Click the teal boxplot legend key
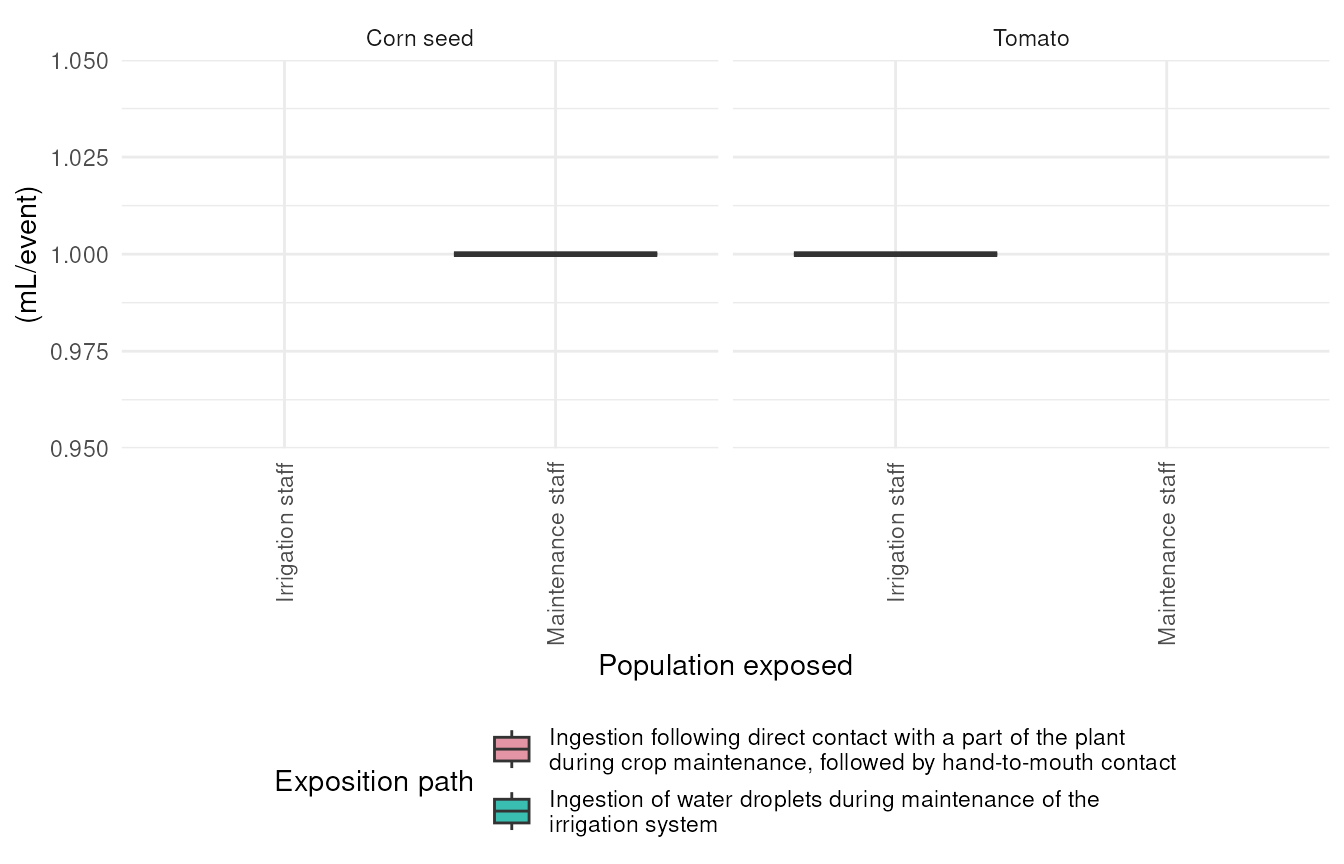 click(x=511, y=811)
